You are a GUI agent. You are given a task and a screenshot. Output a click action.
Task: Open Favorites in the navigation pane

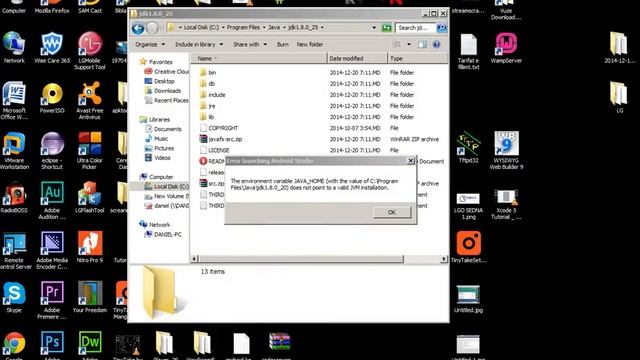(160, 62)
